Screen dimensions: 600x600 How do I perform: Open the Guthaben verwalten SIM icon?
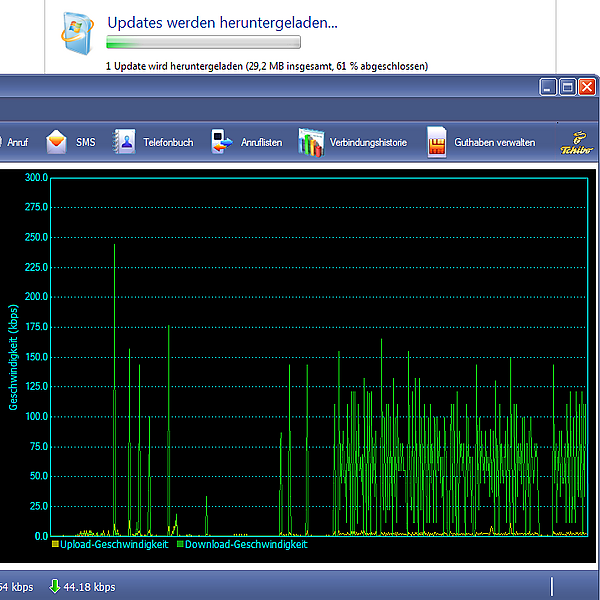pos(436,142)
